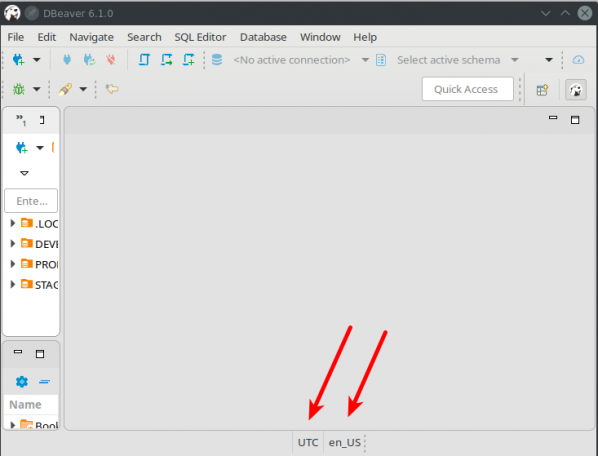Click the en_US locale status item
Image resolution: width=598 pixels, height=456 pixels.
(344, 442)
